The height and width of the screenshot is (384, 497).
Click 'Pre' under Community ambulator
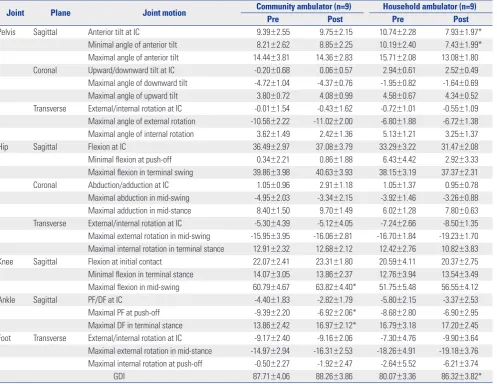pos(273,19)
